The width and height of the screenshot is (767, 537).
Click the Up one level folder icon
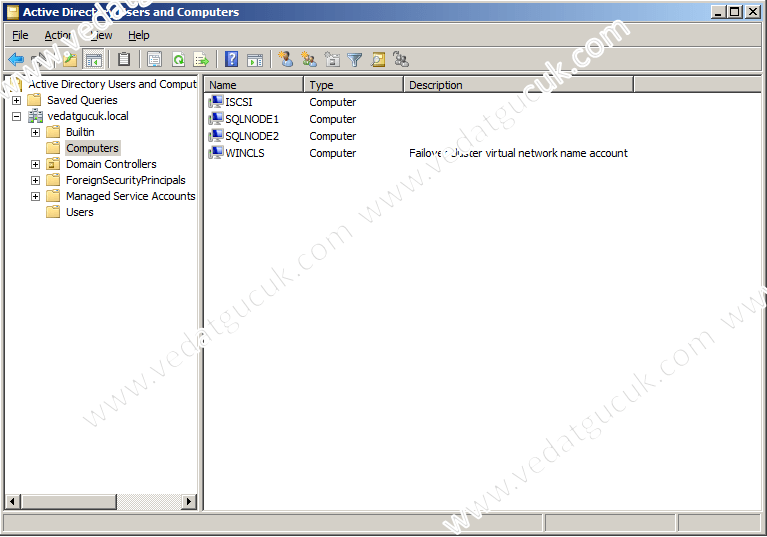69,60
